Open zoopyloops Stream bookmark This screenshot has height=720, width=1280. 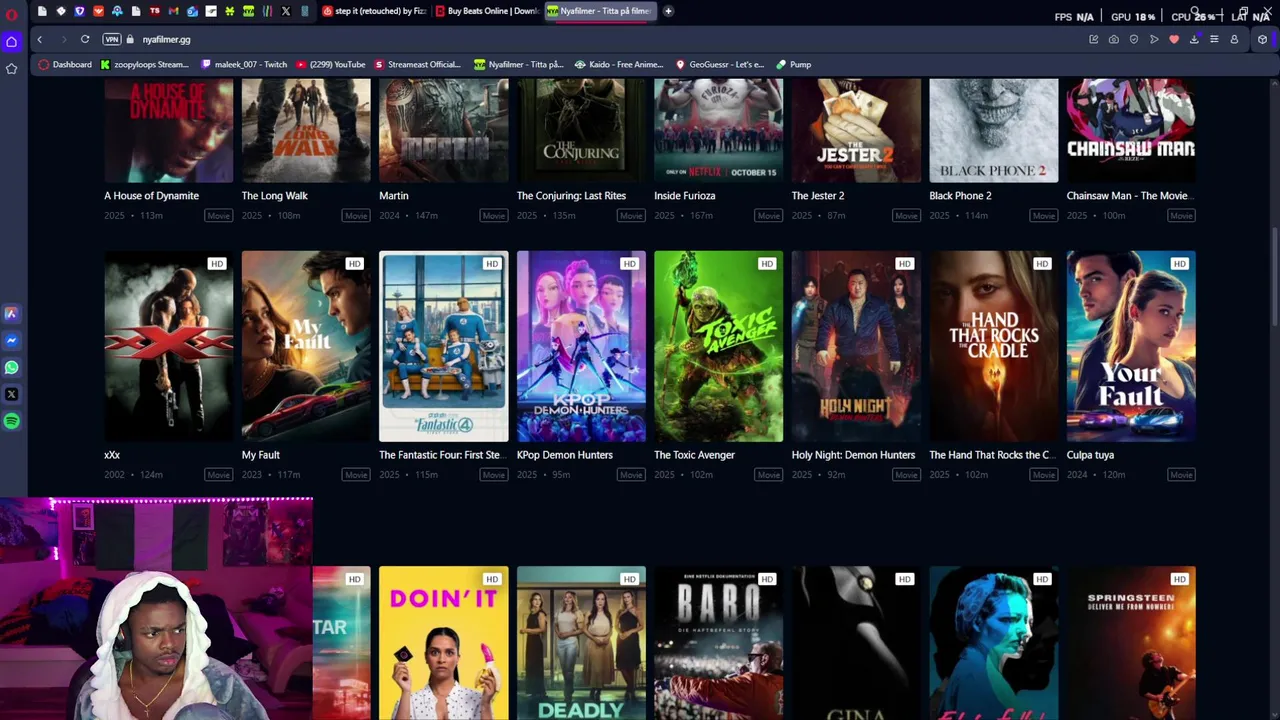point(145,64)
